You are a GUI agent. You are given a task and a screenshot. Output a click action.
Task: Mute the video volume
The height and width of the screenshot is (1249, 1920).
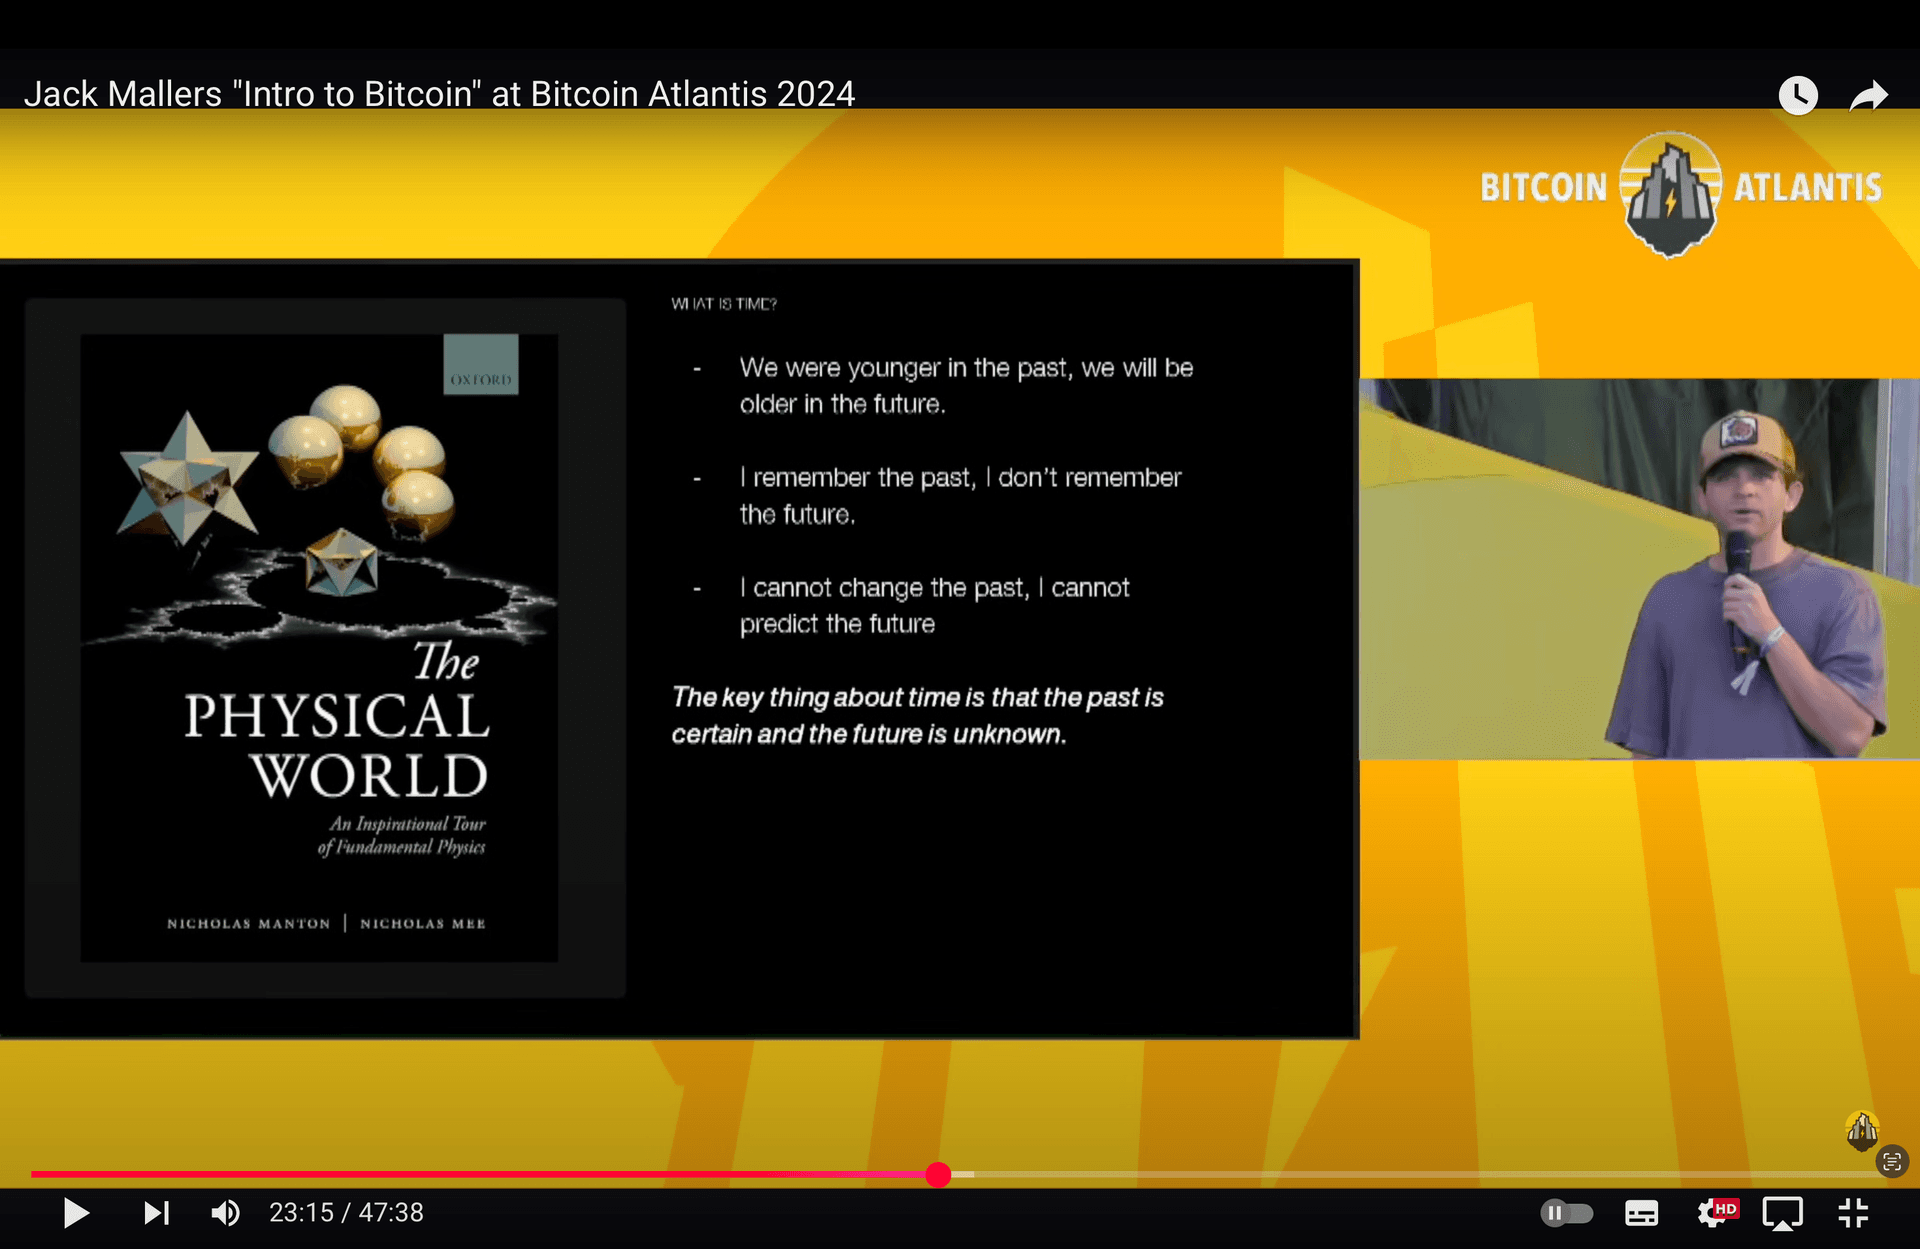(225, 1213)
